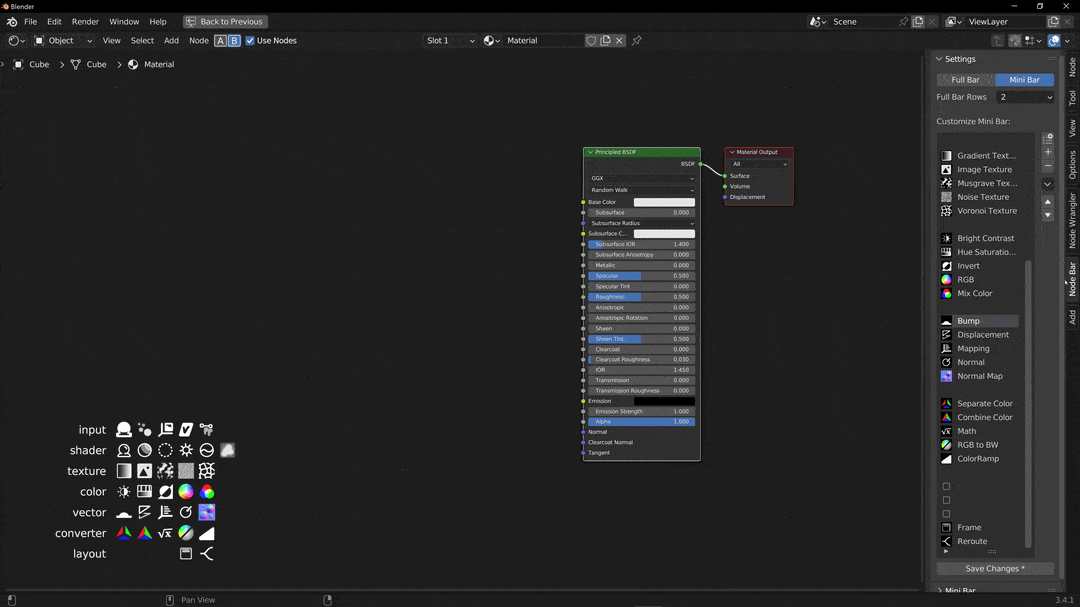Click Save Changes button

995,568
